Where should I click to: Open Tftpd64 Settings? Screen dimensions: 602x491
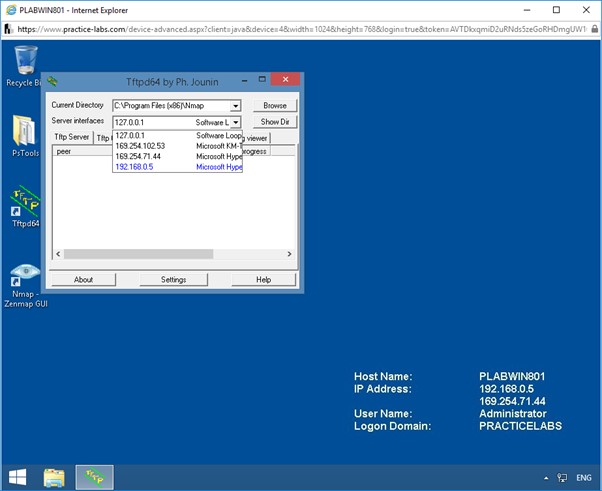(x=174, y=279)
